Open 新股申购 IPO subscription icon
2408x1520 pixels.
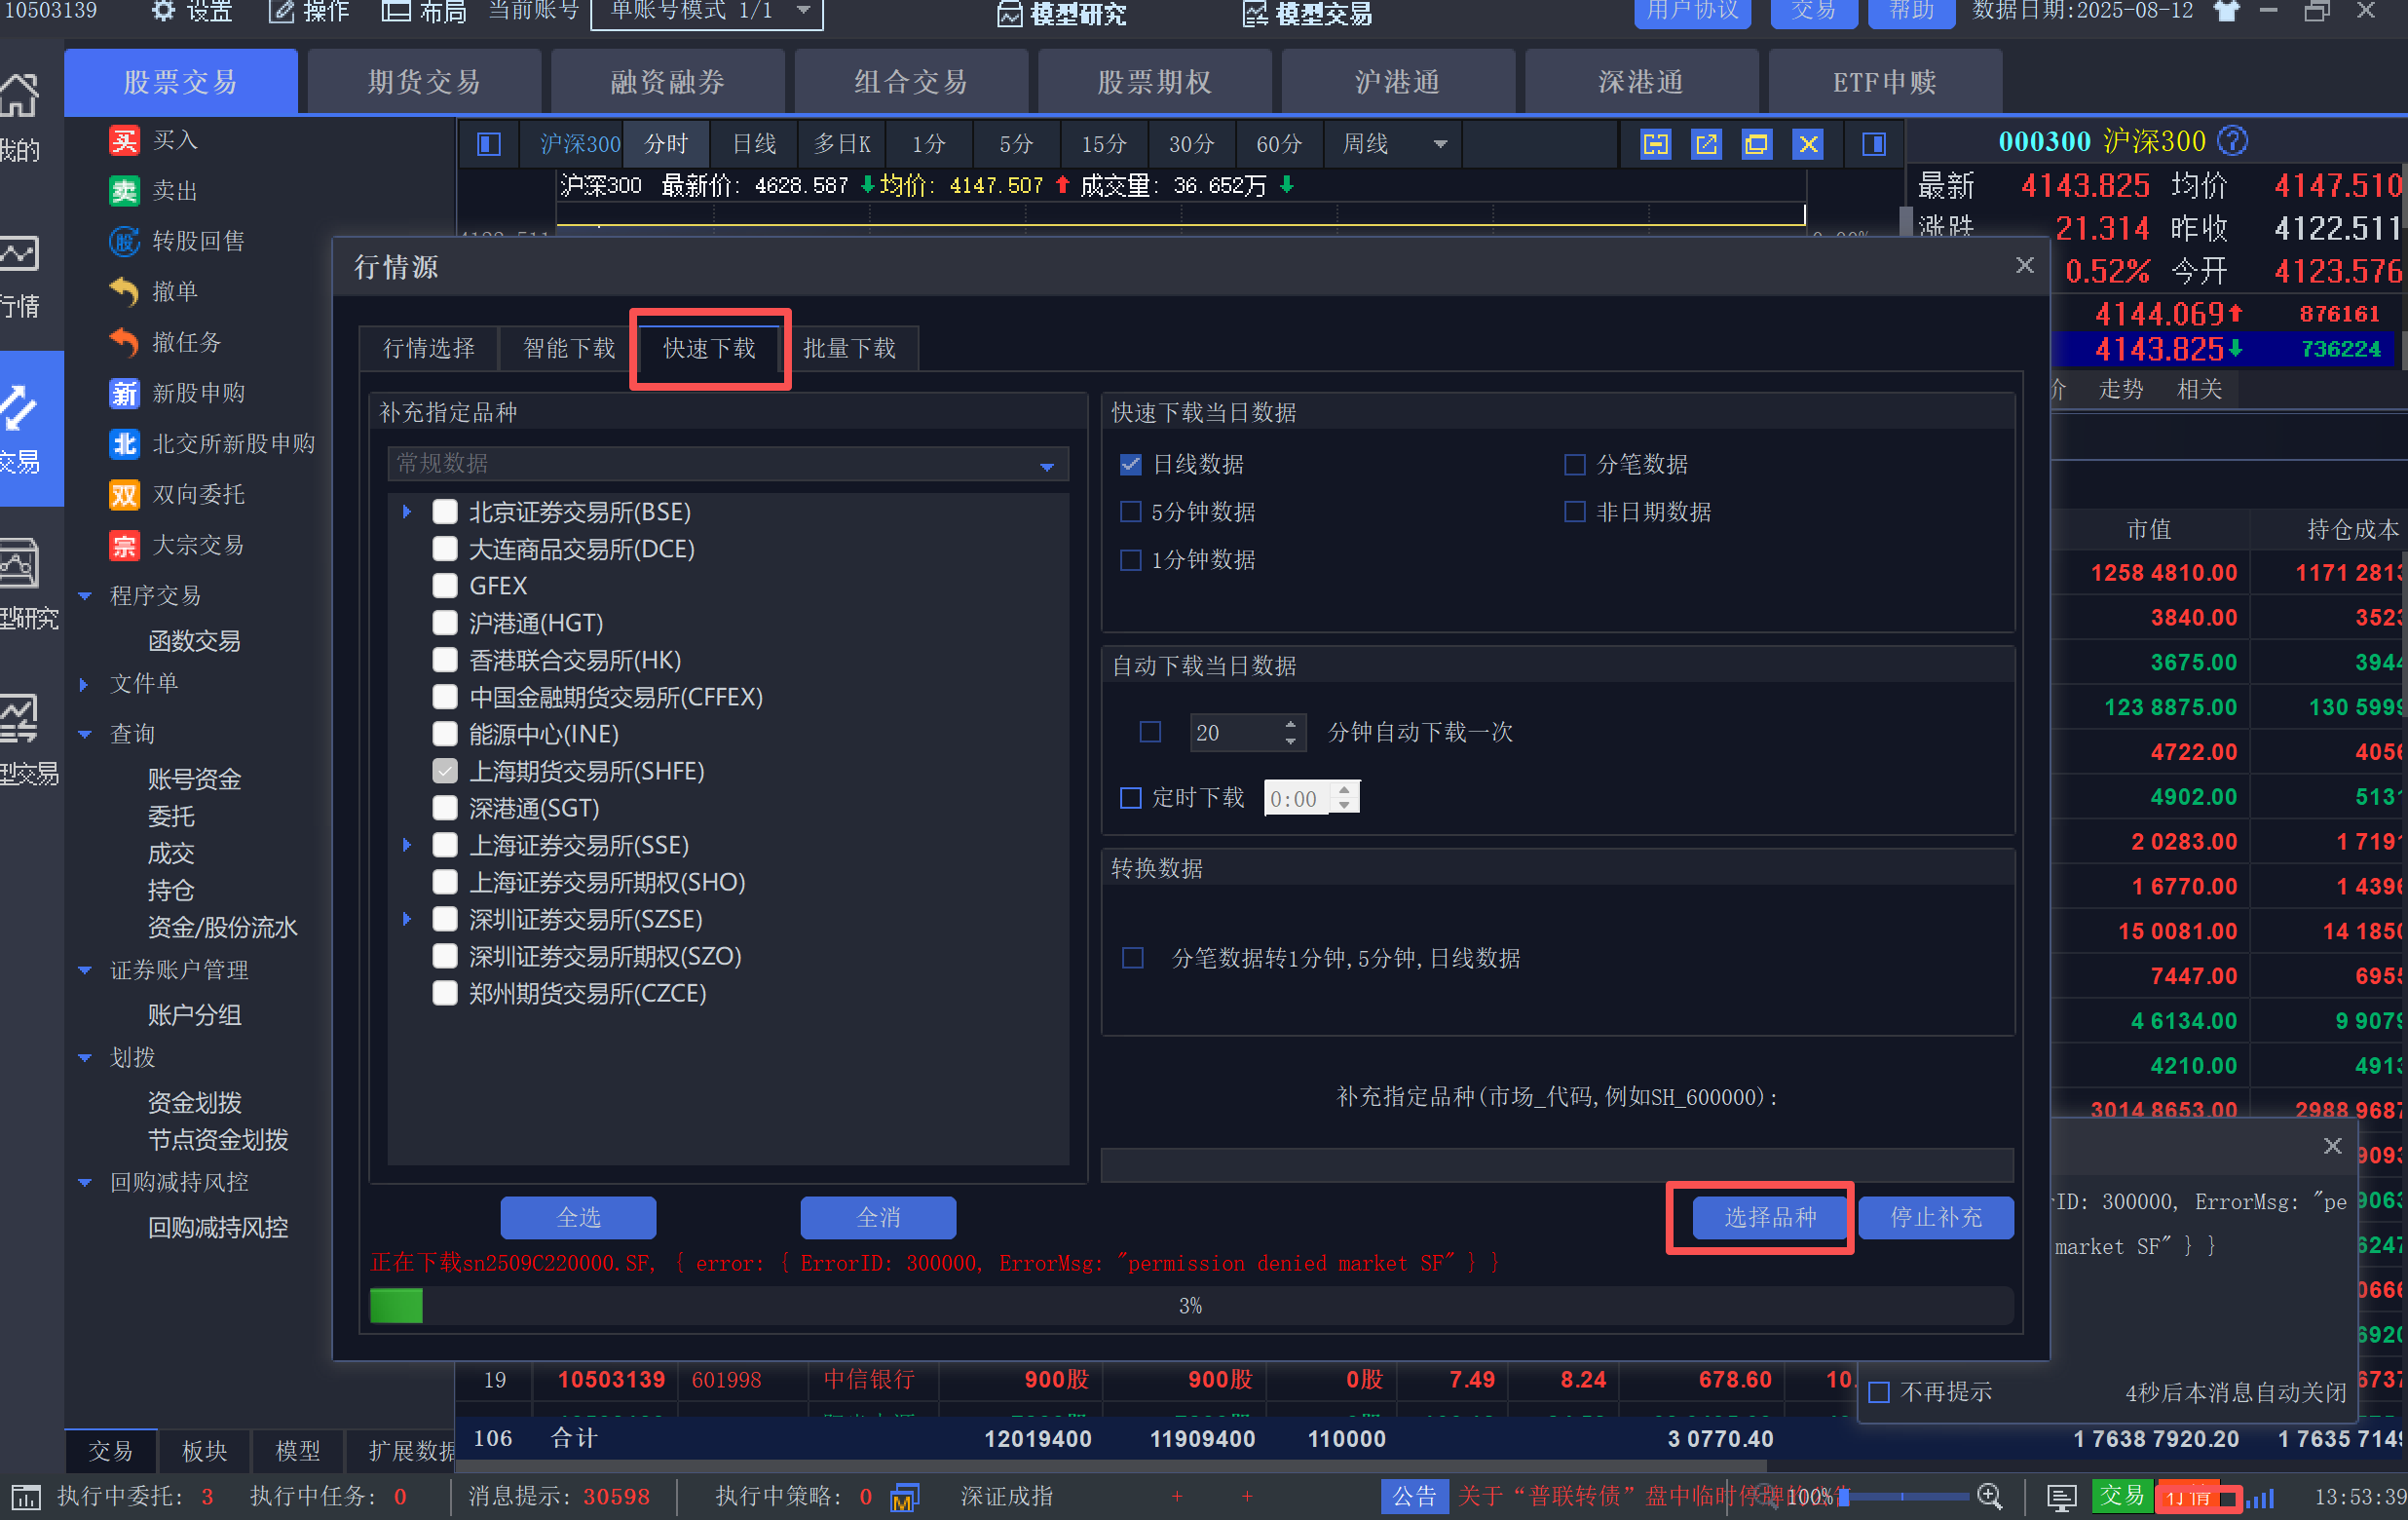click(124, 393)
